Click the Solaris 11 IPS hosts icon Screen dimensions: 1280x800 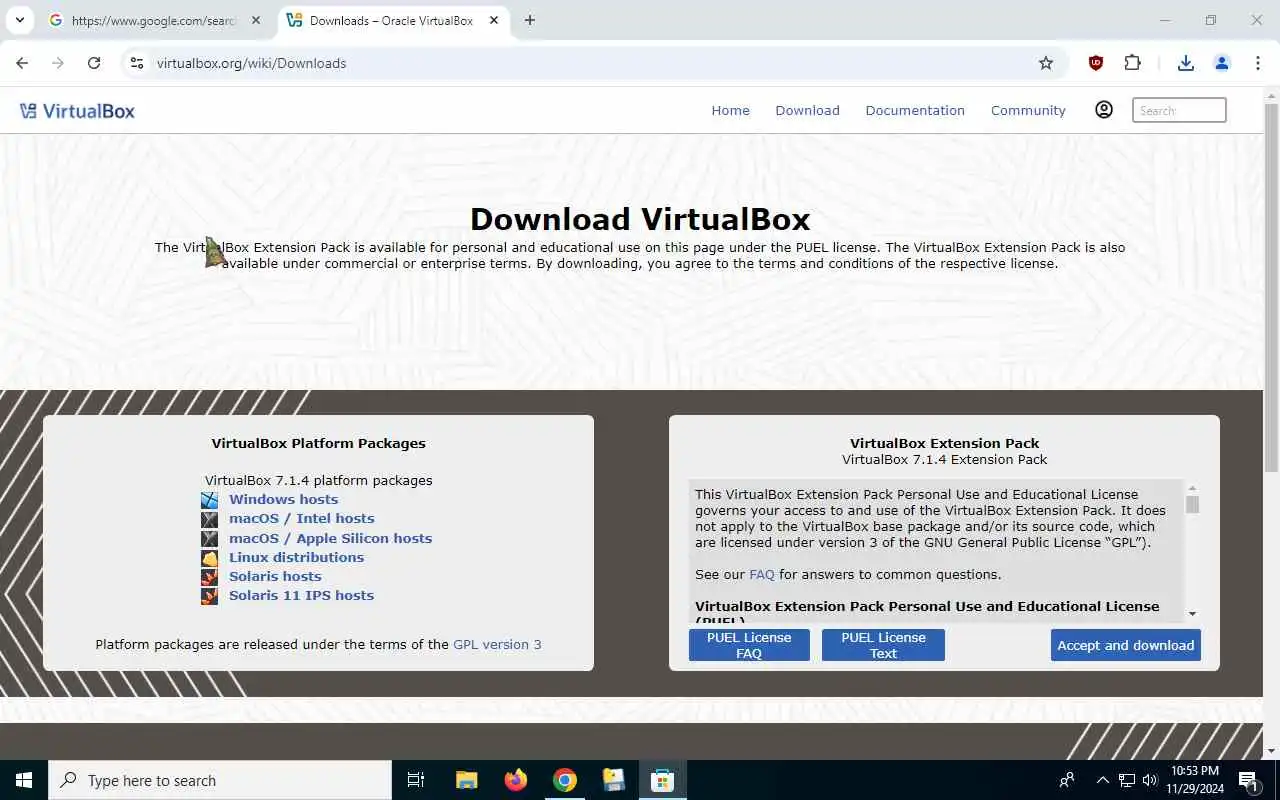(x=209, y=596)
